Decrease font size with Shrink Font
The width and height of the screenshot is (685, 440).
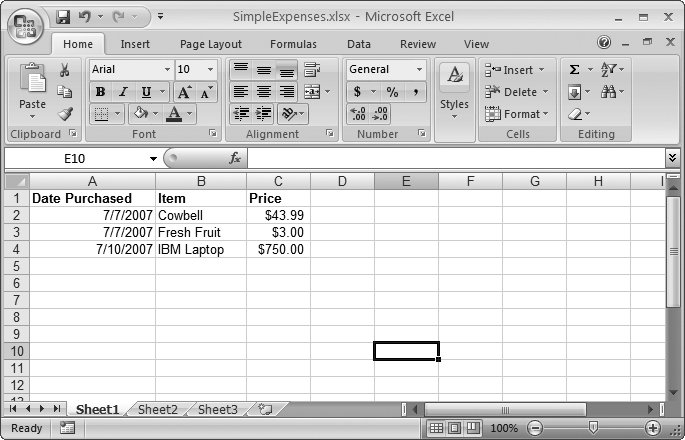tap(206, 92)
